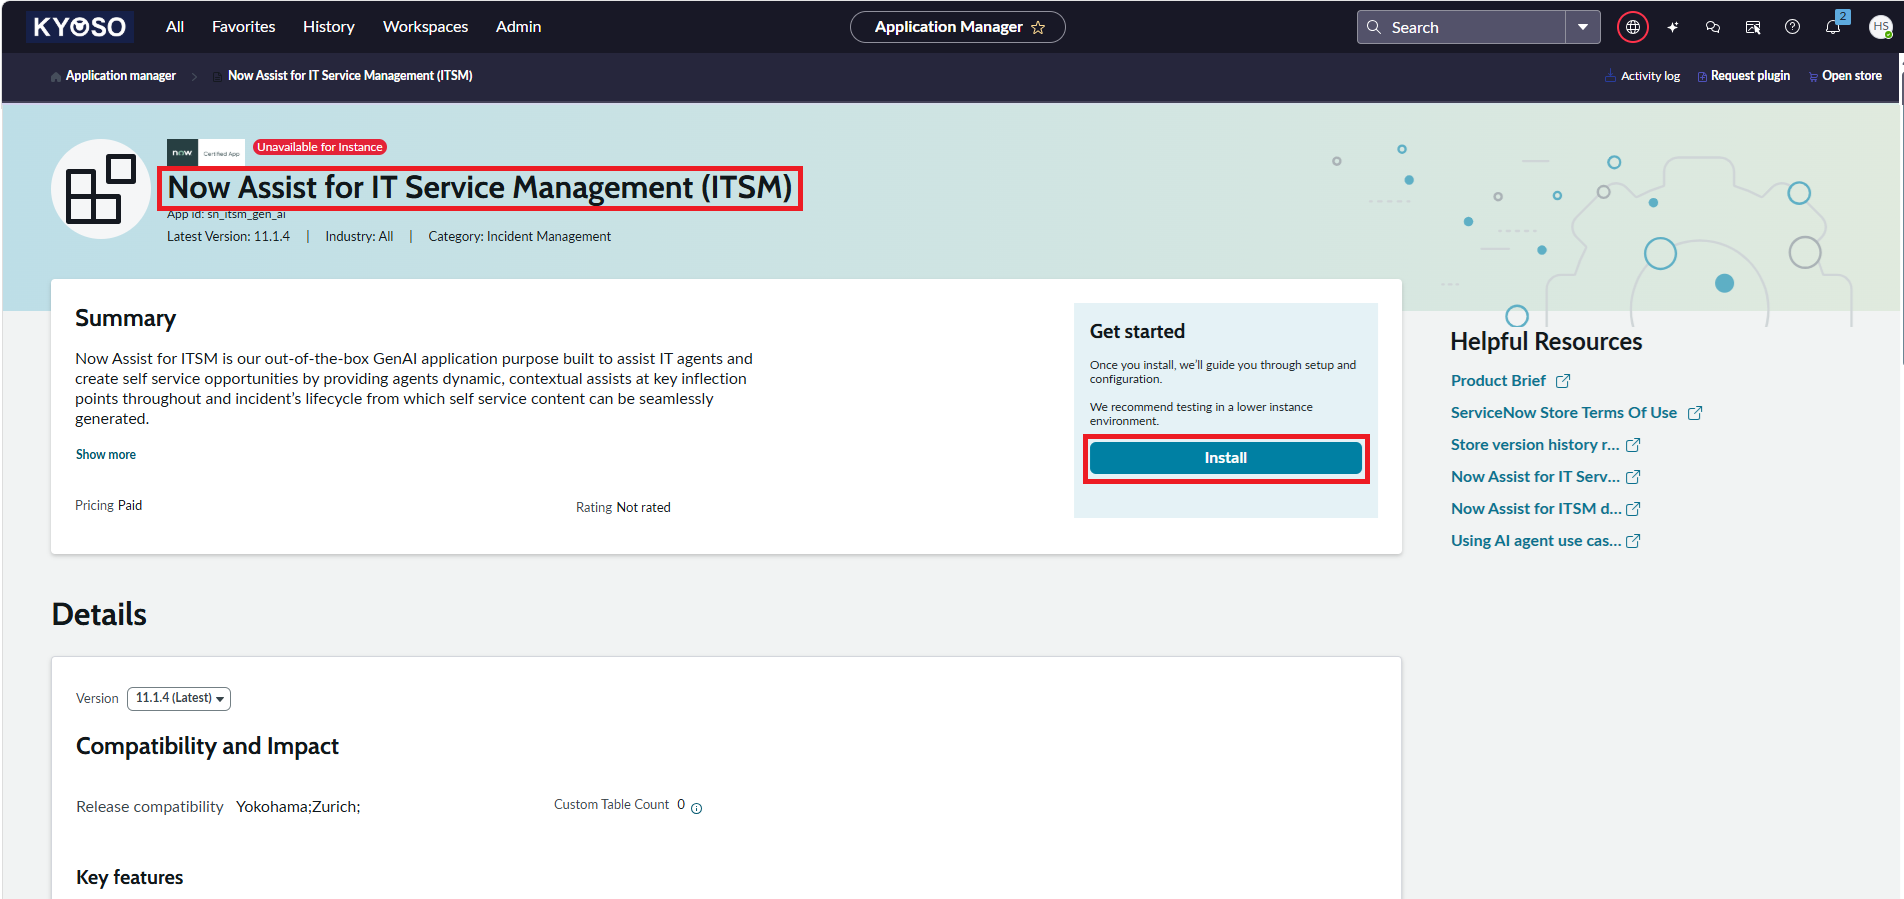Click the Category: Incident Management text
This screenshot has height=899, width=1904.
(520, 237)
